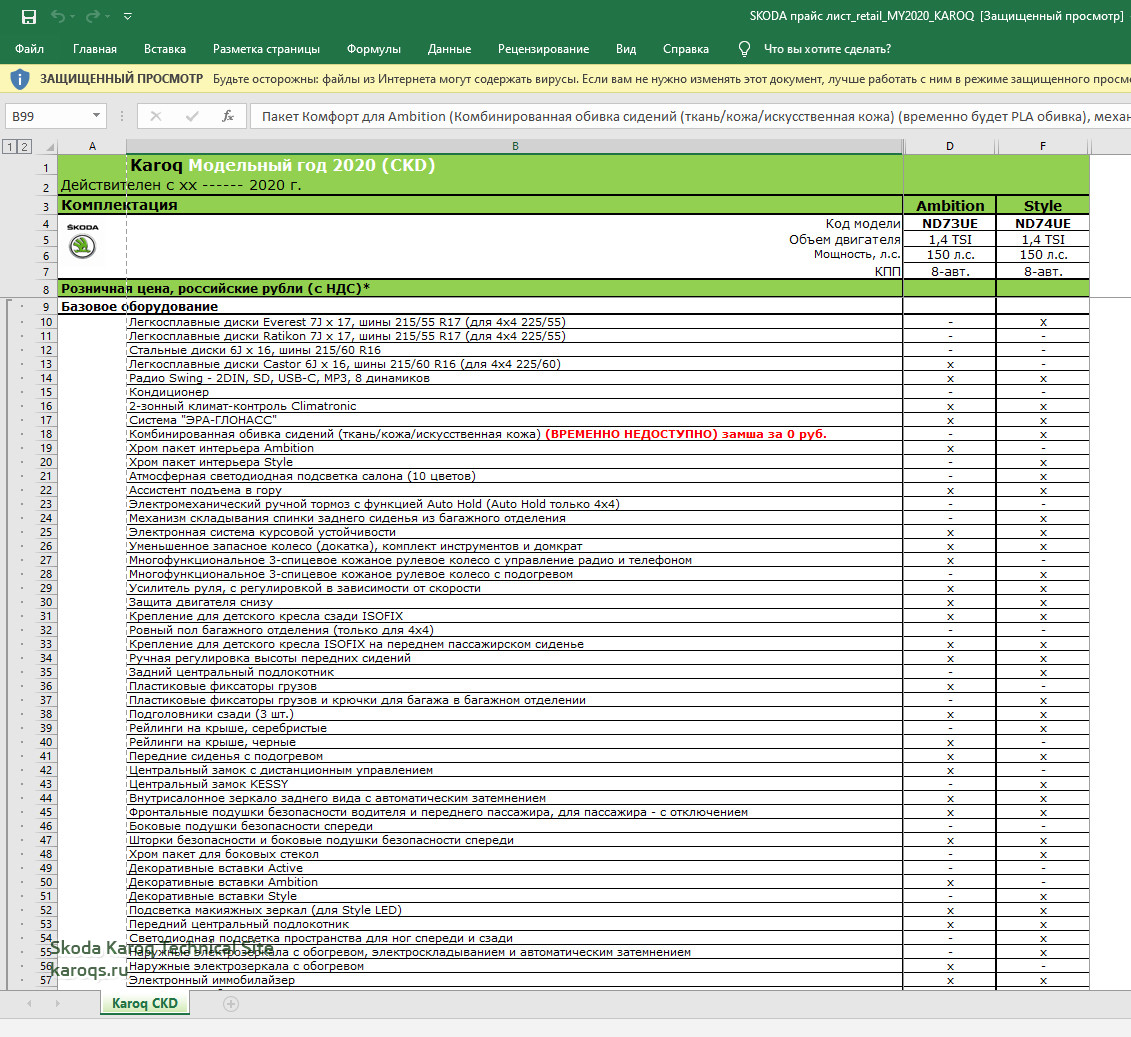
Task: Click the Redo arrow icon
Action: point(93,17)
